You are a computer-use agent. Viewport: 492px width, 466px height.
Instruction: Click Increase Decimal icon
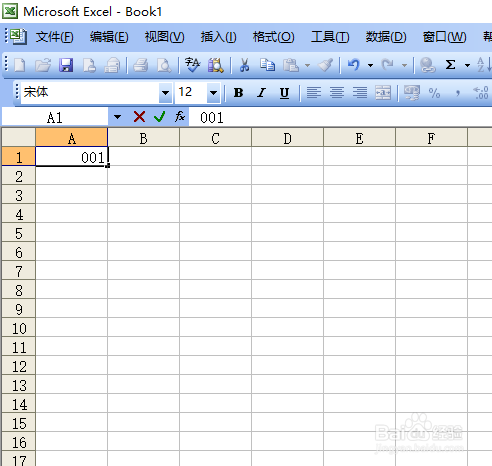click(481, 92)
